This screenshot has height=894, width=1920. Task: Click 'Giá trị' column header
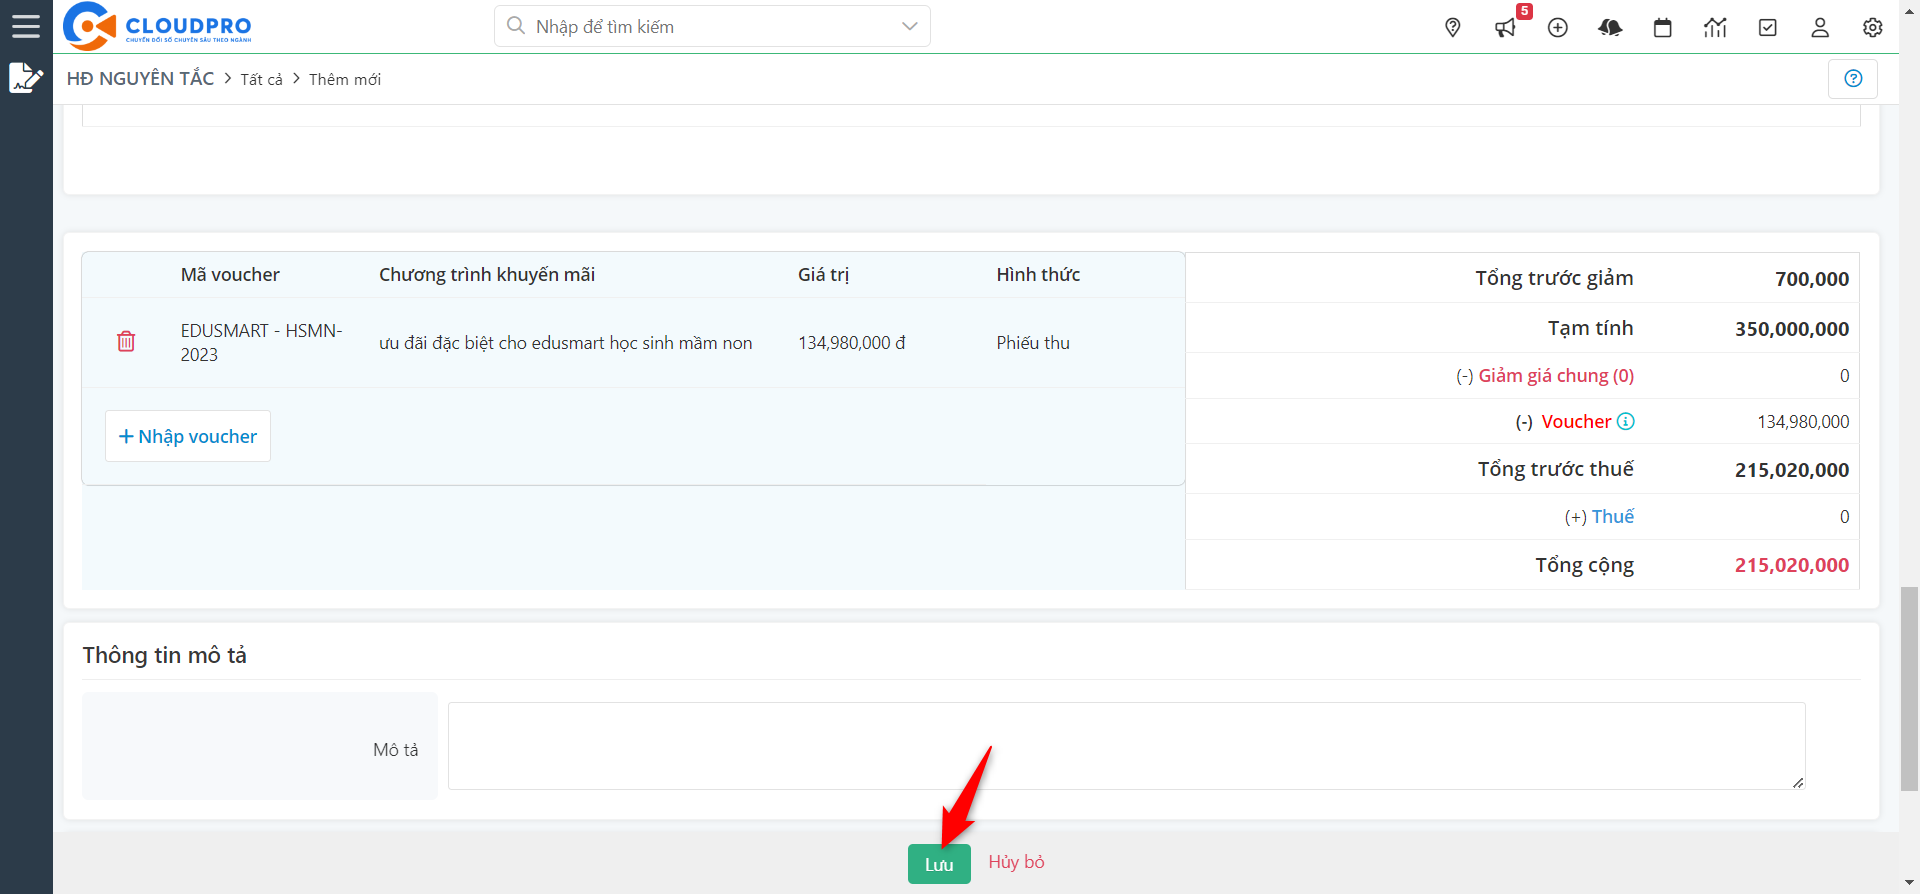coord(823,275)
